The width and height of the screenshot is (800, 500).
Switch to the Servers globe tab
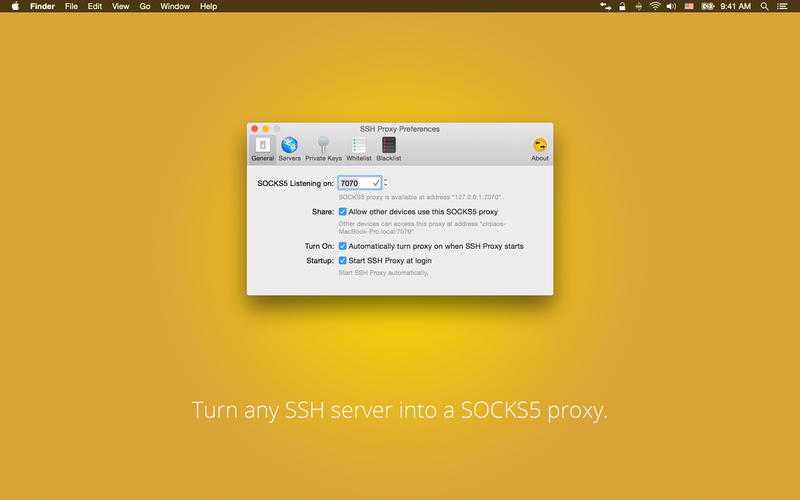point(289,149)
